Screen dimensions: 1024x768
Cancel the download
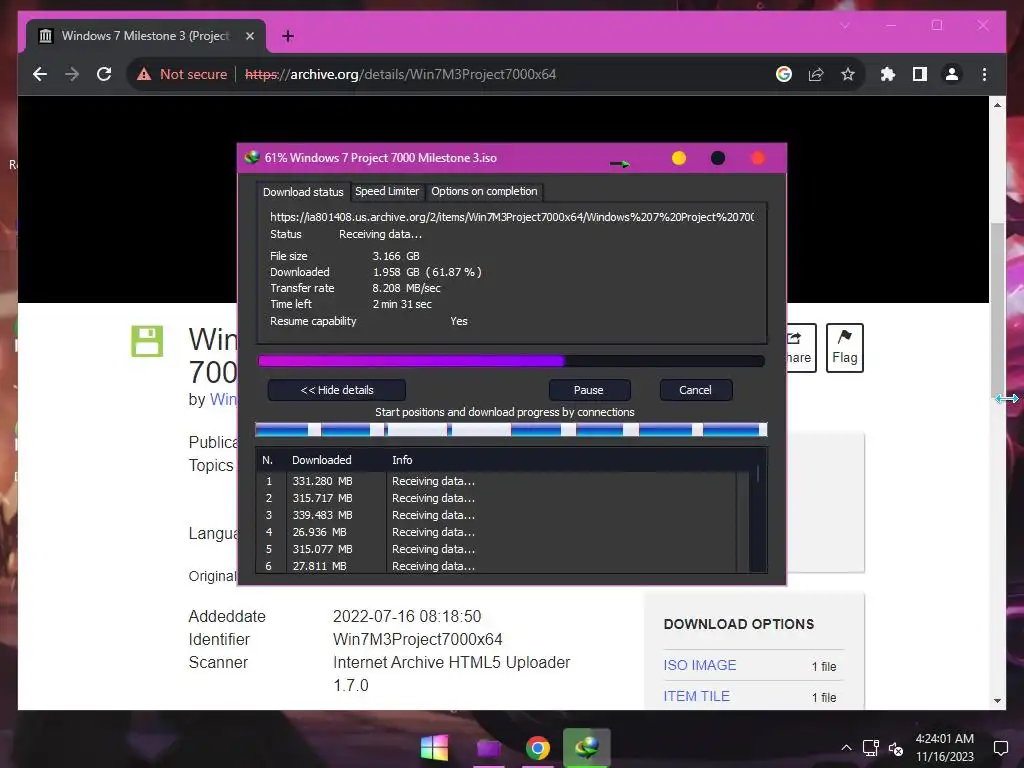tap(696, 390)
